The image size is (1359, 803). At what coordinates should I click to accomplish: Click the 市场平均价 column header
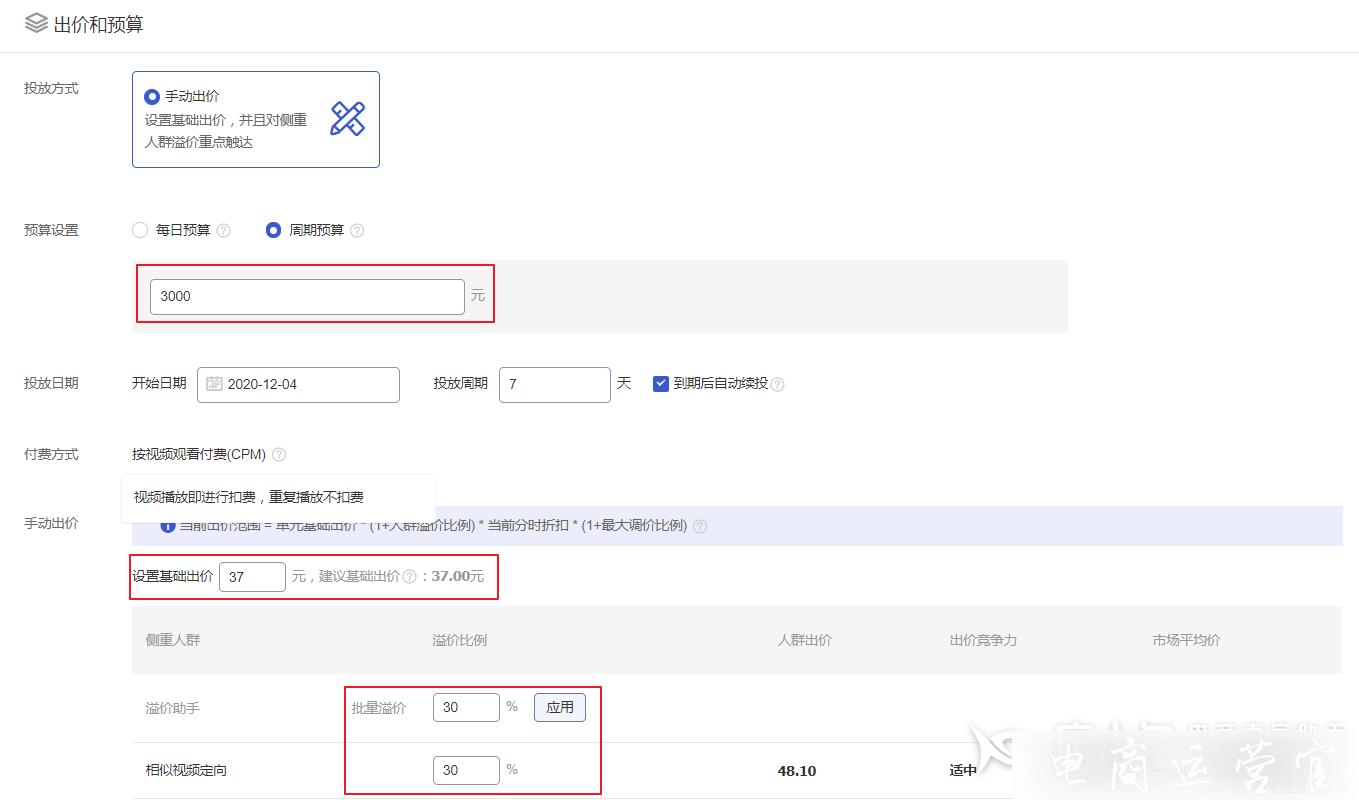[1186, 640]
